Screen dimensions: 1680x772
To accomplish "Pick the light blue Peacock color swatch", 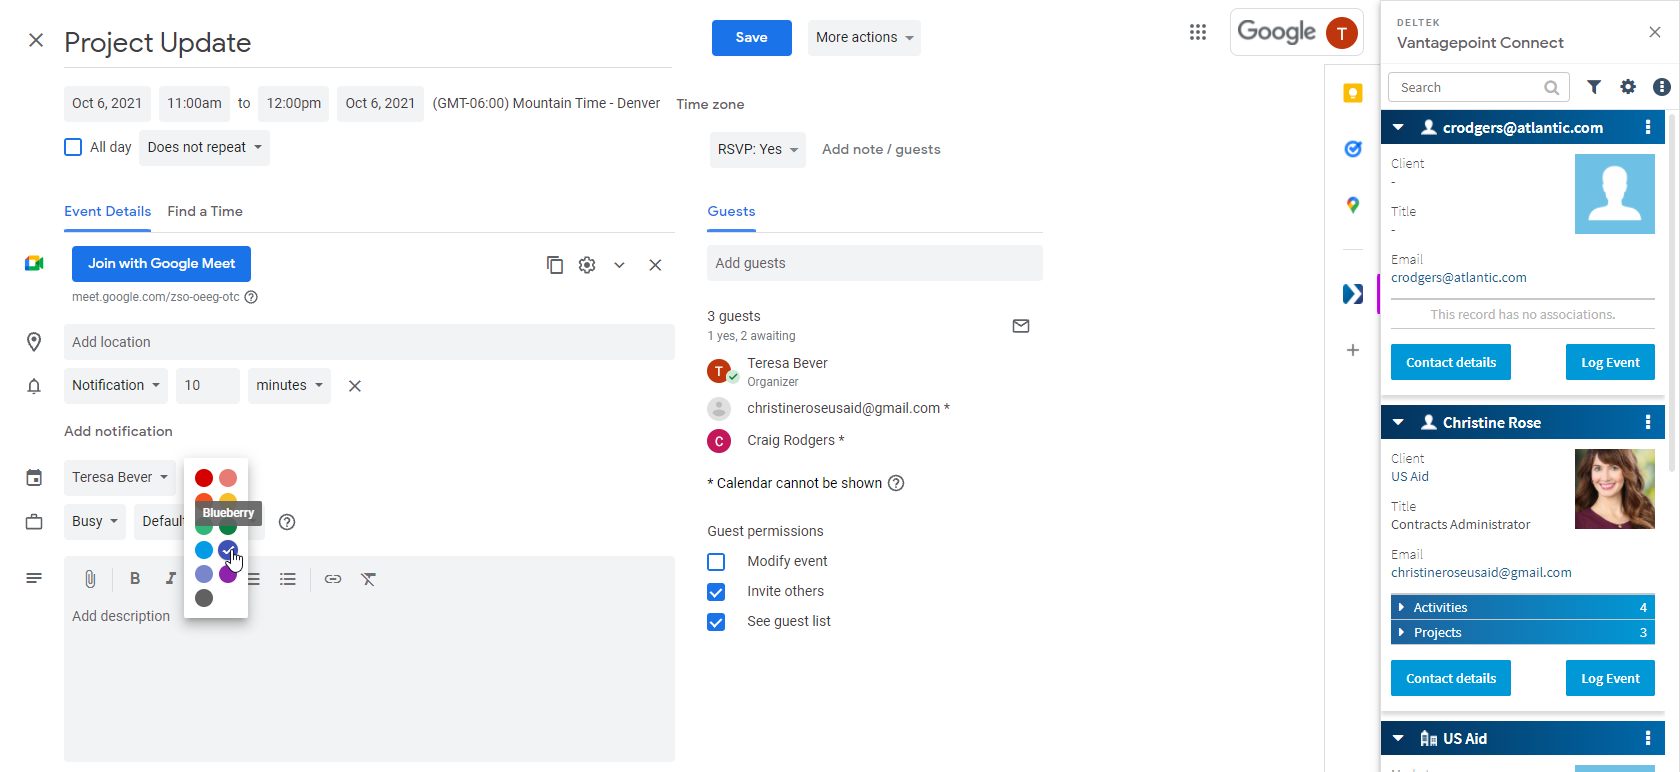I will (x=204, y=550).
